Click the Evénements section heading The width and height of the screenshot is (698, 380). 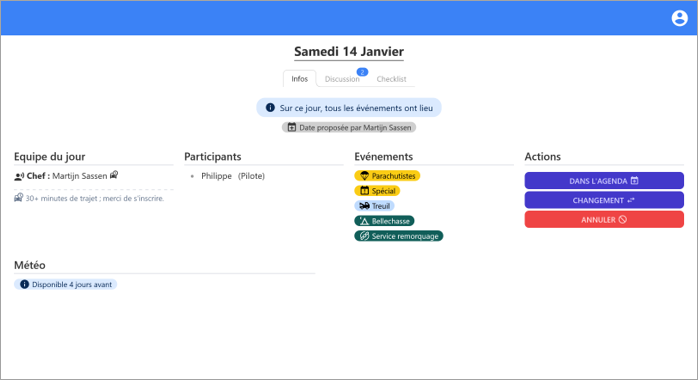pyautogui.click(x=384, y=157)
